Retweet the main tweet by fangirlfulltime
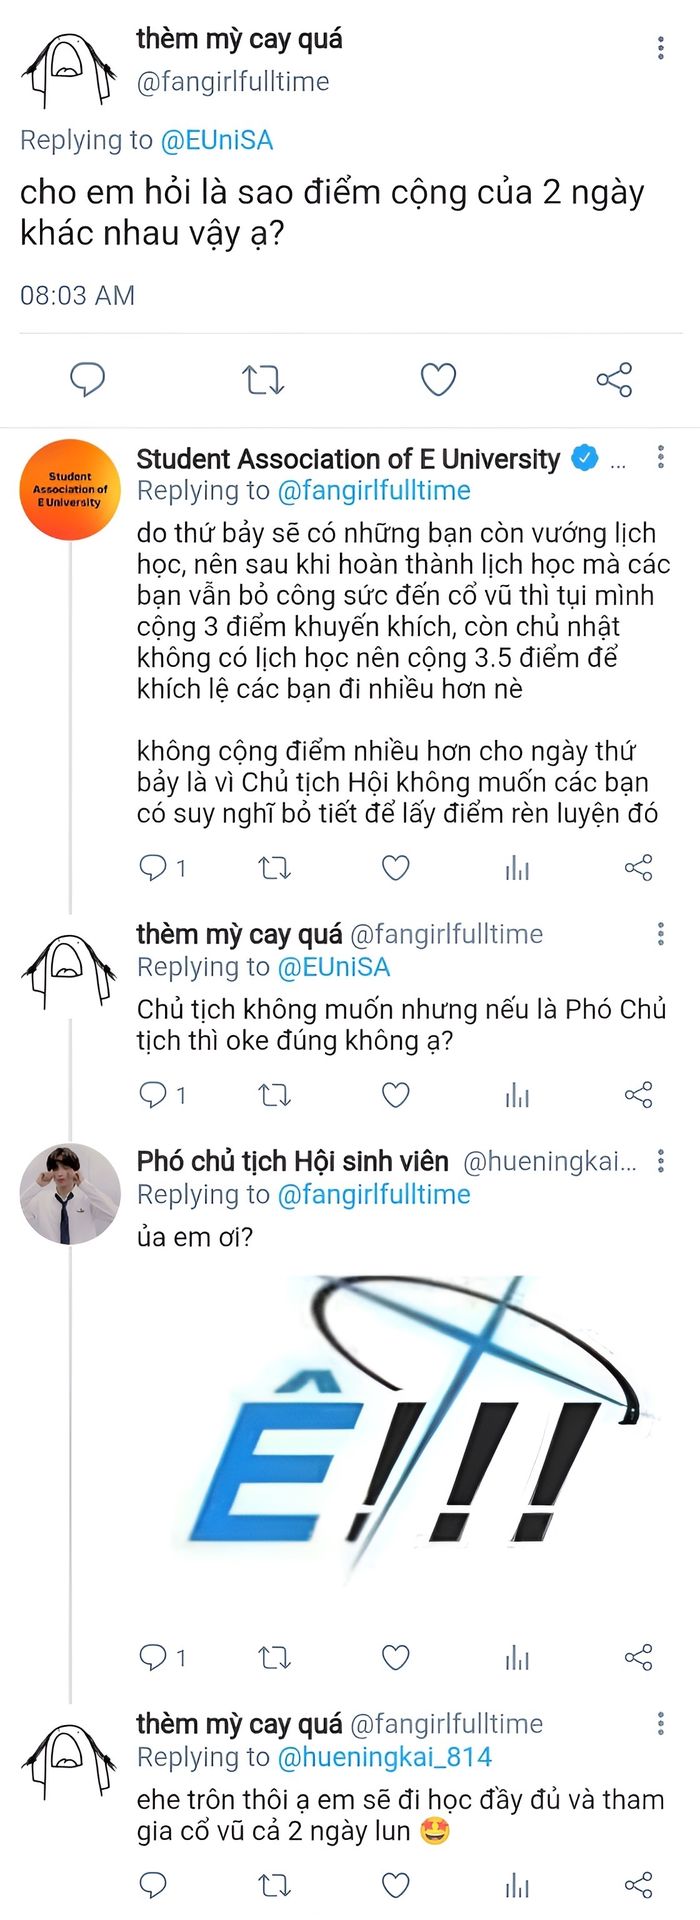Image resolution: width=700 pixels, height=1920 pixels. point(263,380)
